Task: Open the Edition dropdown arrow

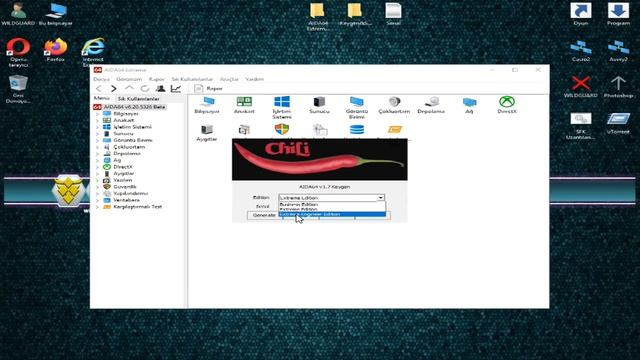Action: tap(380, 198)
